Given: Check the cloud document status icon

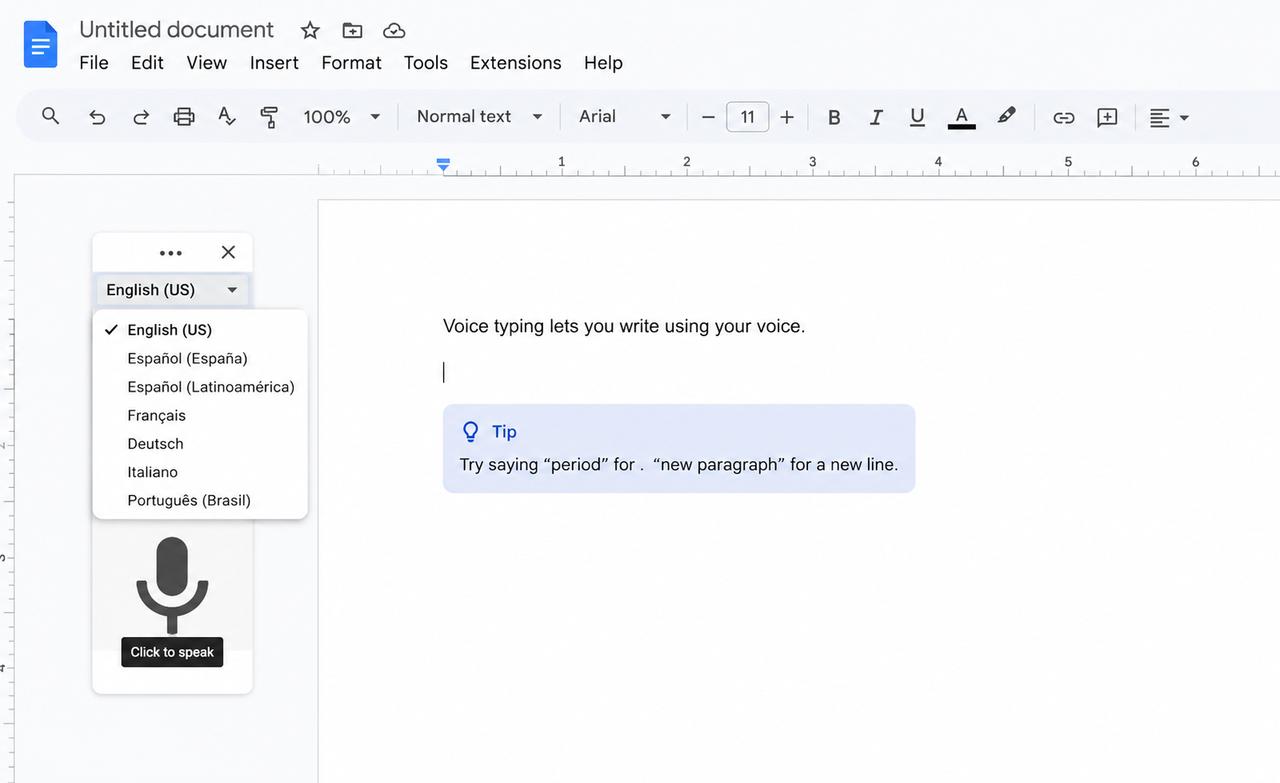Looking at the screenshot, I should tap(394, 30).
